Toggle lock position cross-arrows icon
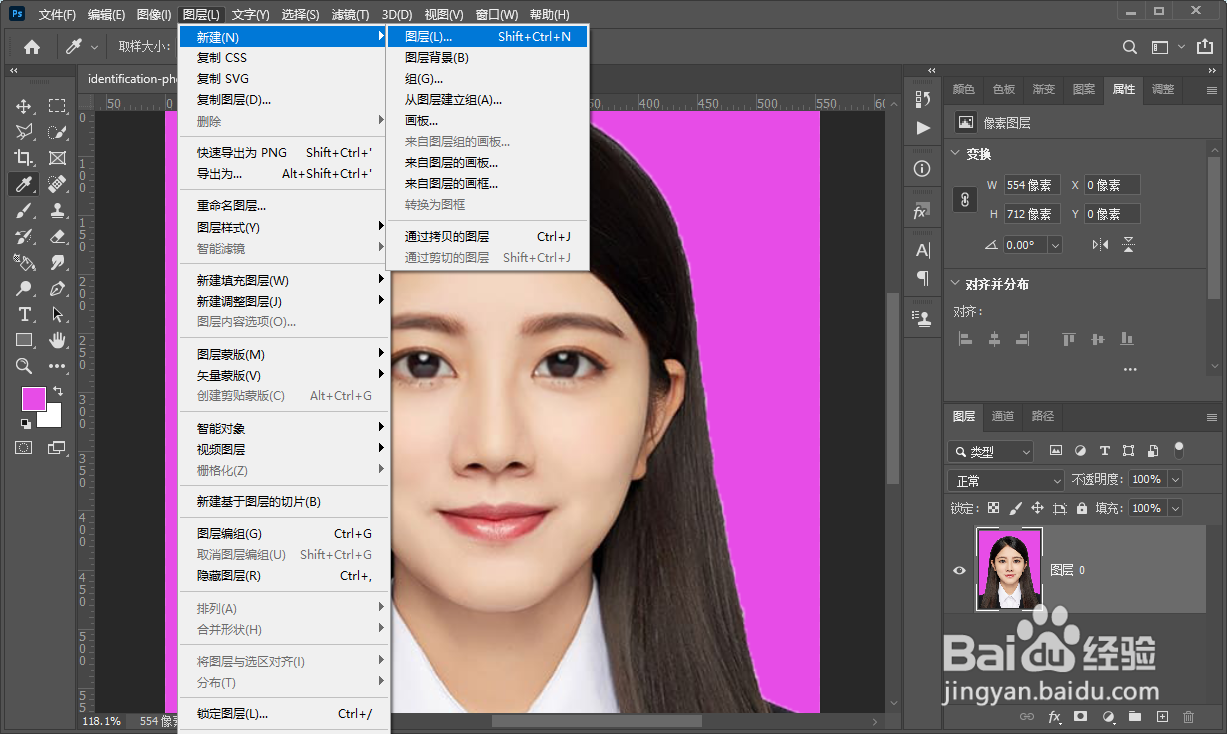The image size is (1227, 734). [1038, 508]
